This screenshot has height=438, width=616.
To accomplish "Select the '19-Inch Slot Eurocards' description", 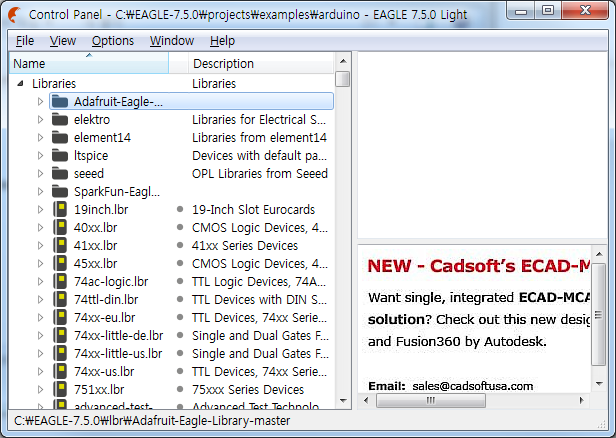I will [253, 209].
